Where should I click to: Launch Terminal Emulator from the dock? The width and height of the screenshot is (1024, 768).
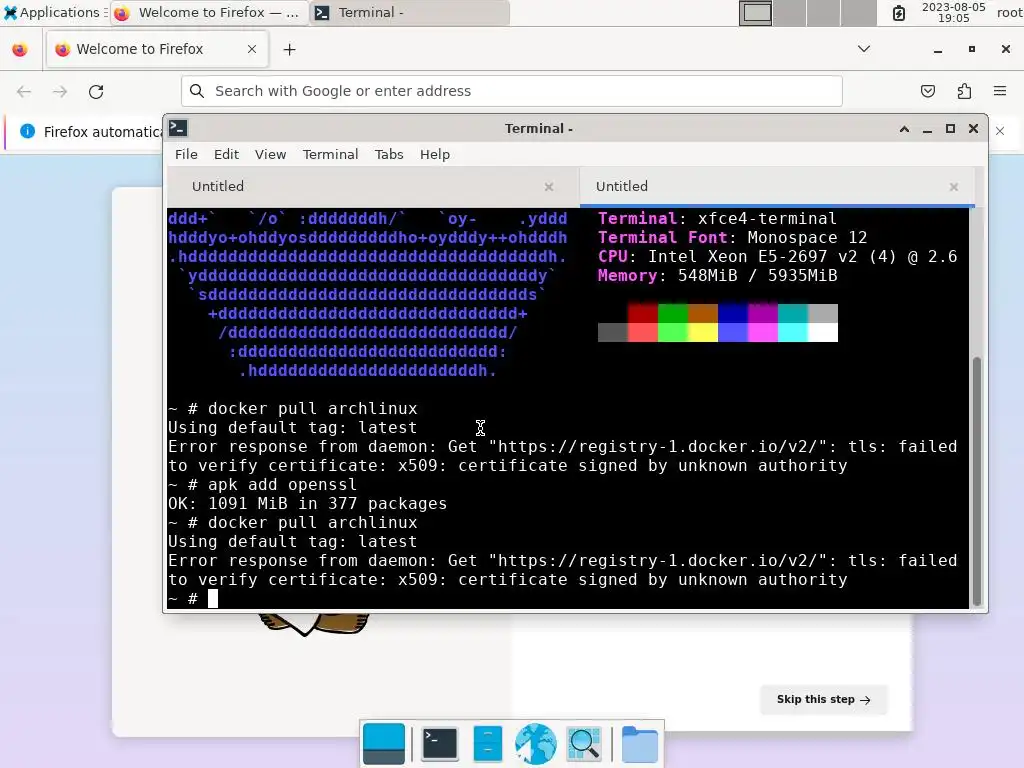pyautogui.click(x=440, y=744)
